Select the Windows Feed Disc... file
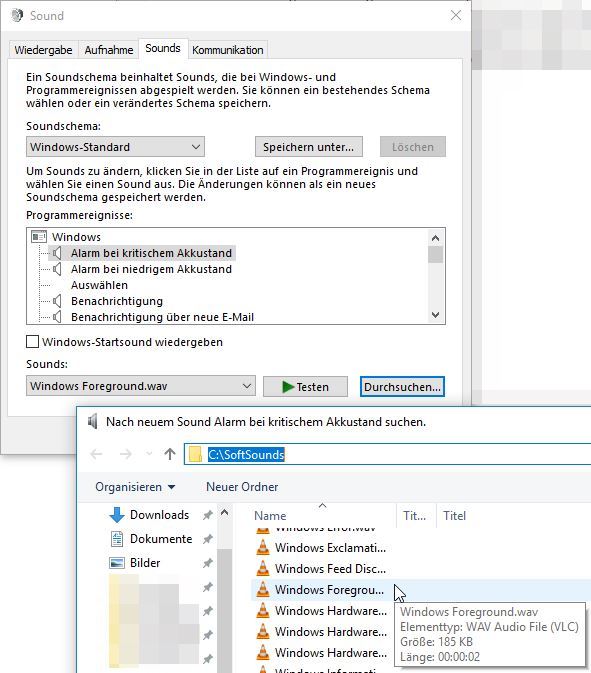 (x=330, y=569)
